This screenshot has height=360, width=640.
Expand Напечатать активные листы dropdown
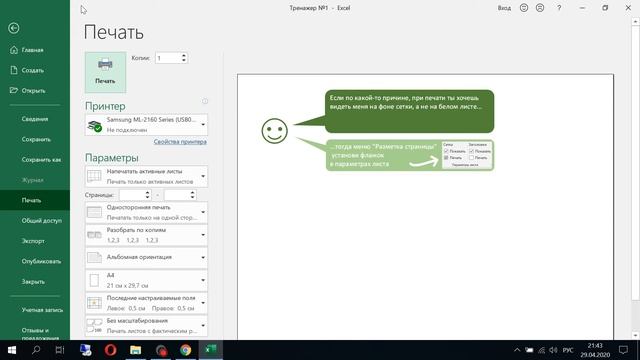point(146,176)
